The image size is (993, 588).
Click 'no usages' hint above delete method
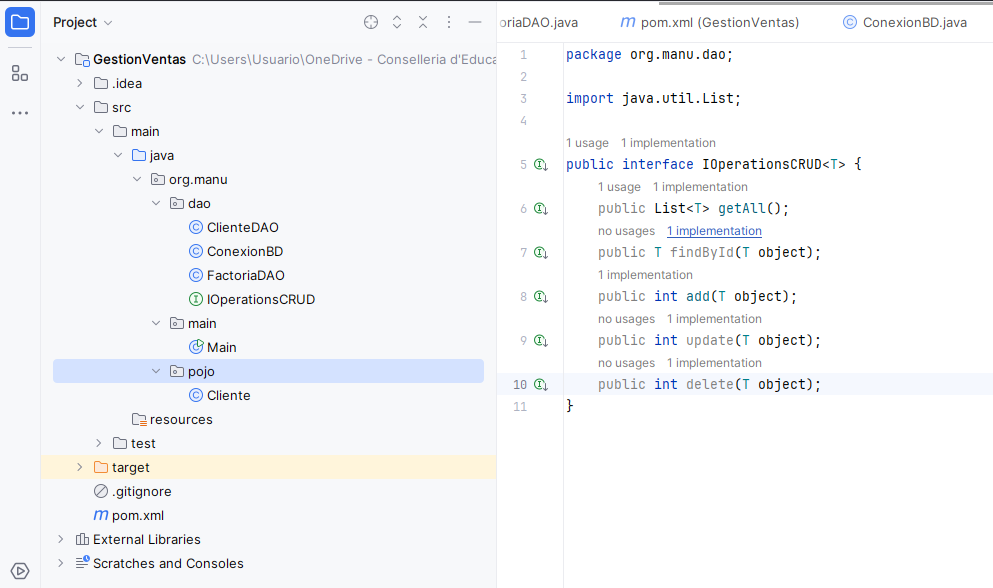tap(626, 363)
